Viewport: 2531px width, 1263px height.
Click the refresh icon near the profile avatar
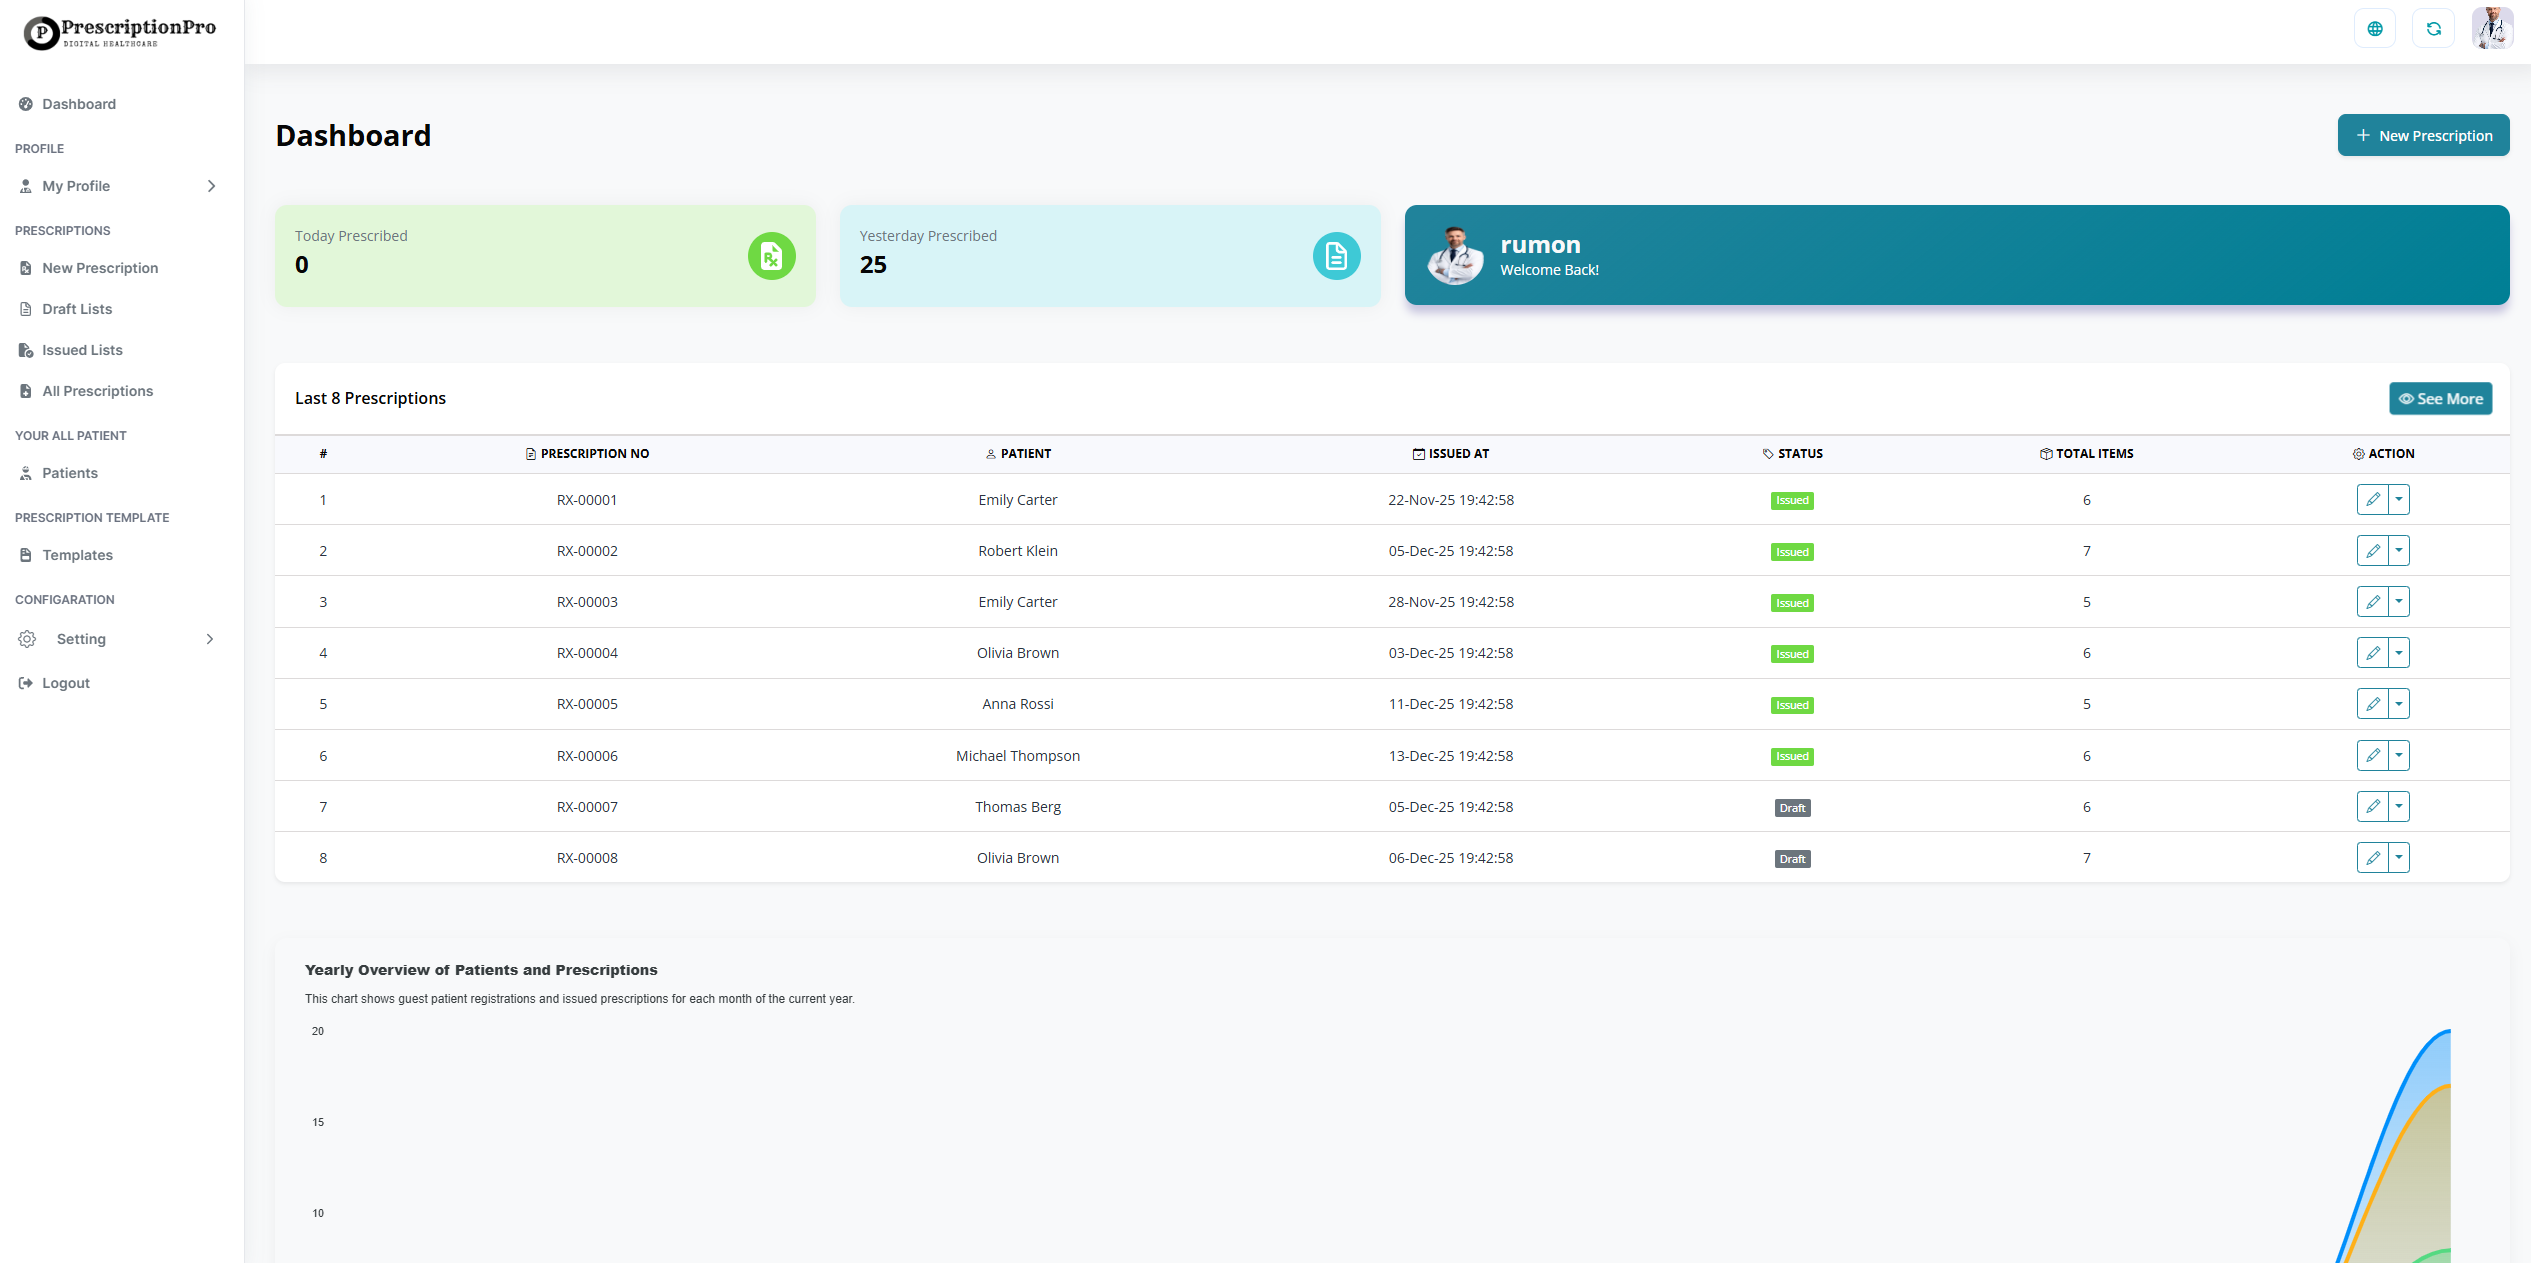2434,28
